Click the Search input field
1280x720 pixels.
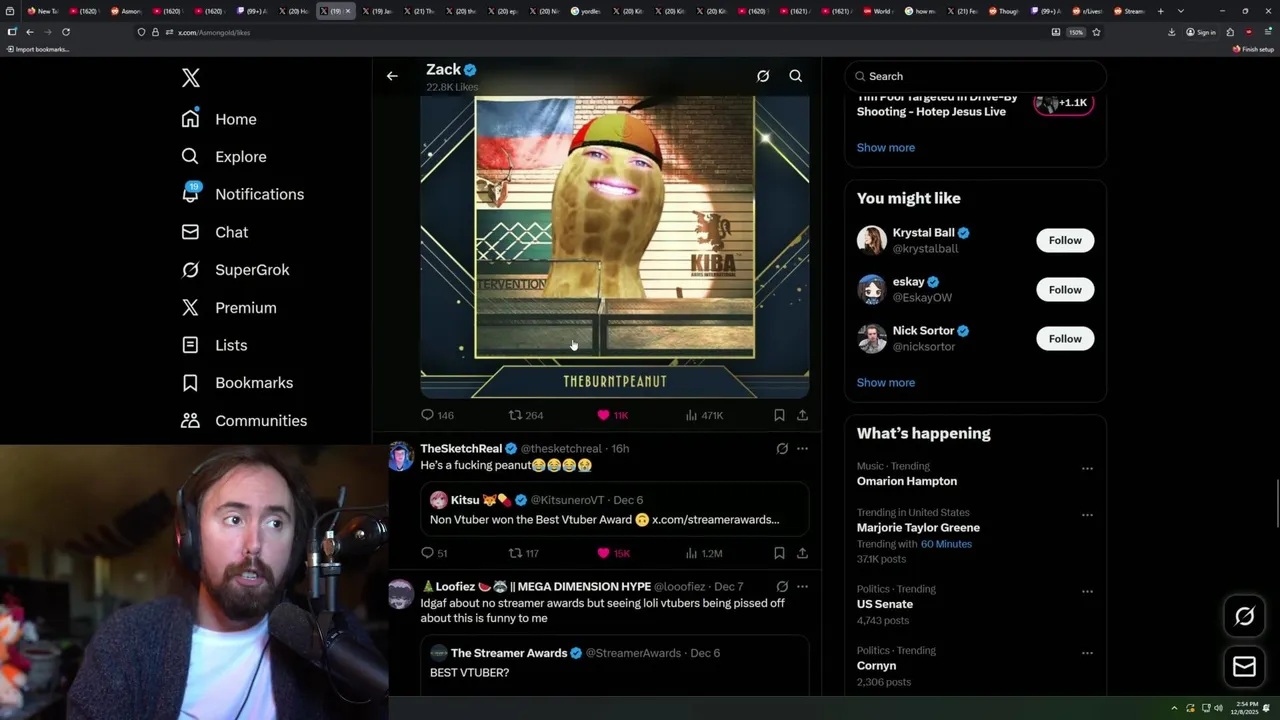[975, 76]
